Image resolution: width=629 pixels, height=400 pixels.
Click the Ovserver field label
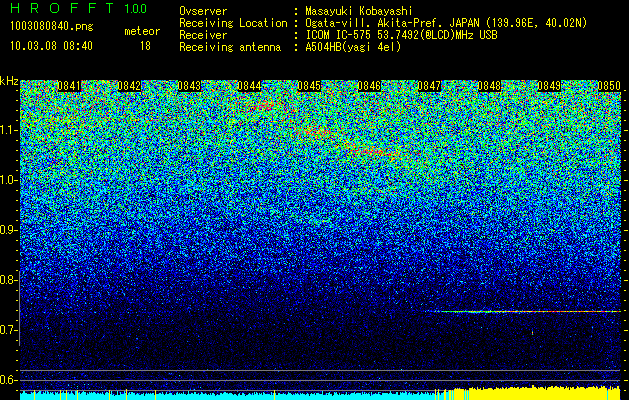click(203, 11)
